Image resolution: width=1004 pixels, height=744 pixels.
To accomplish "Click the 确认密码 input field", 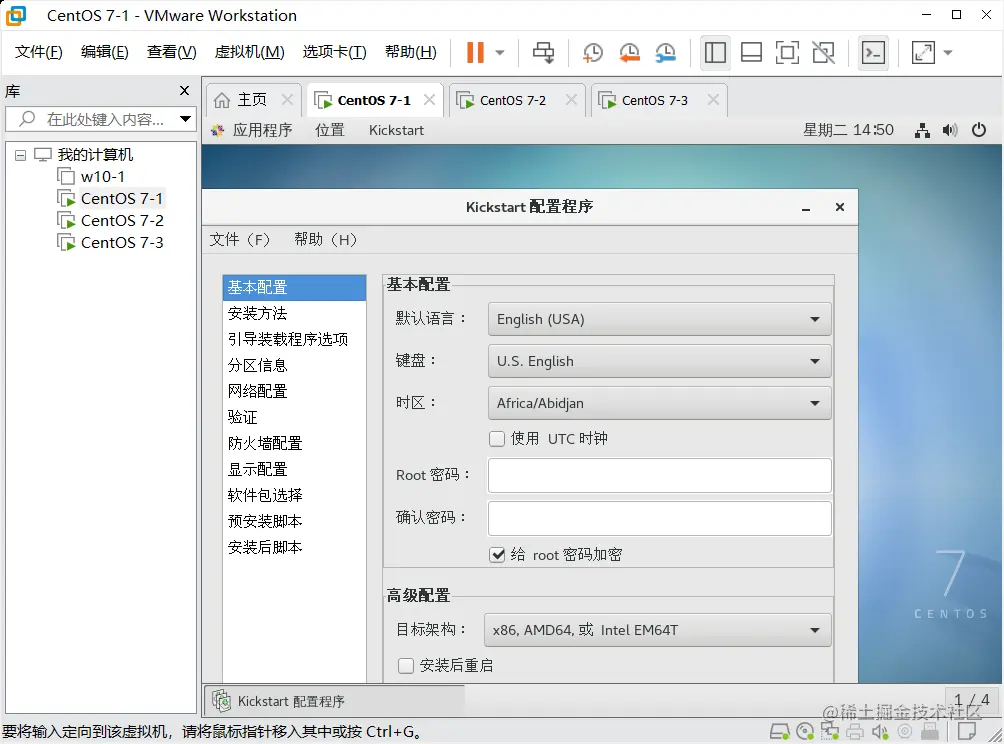I will 660,518.
